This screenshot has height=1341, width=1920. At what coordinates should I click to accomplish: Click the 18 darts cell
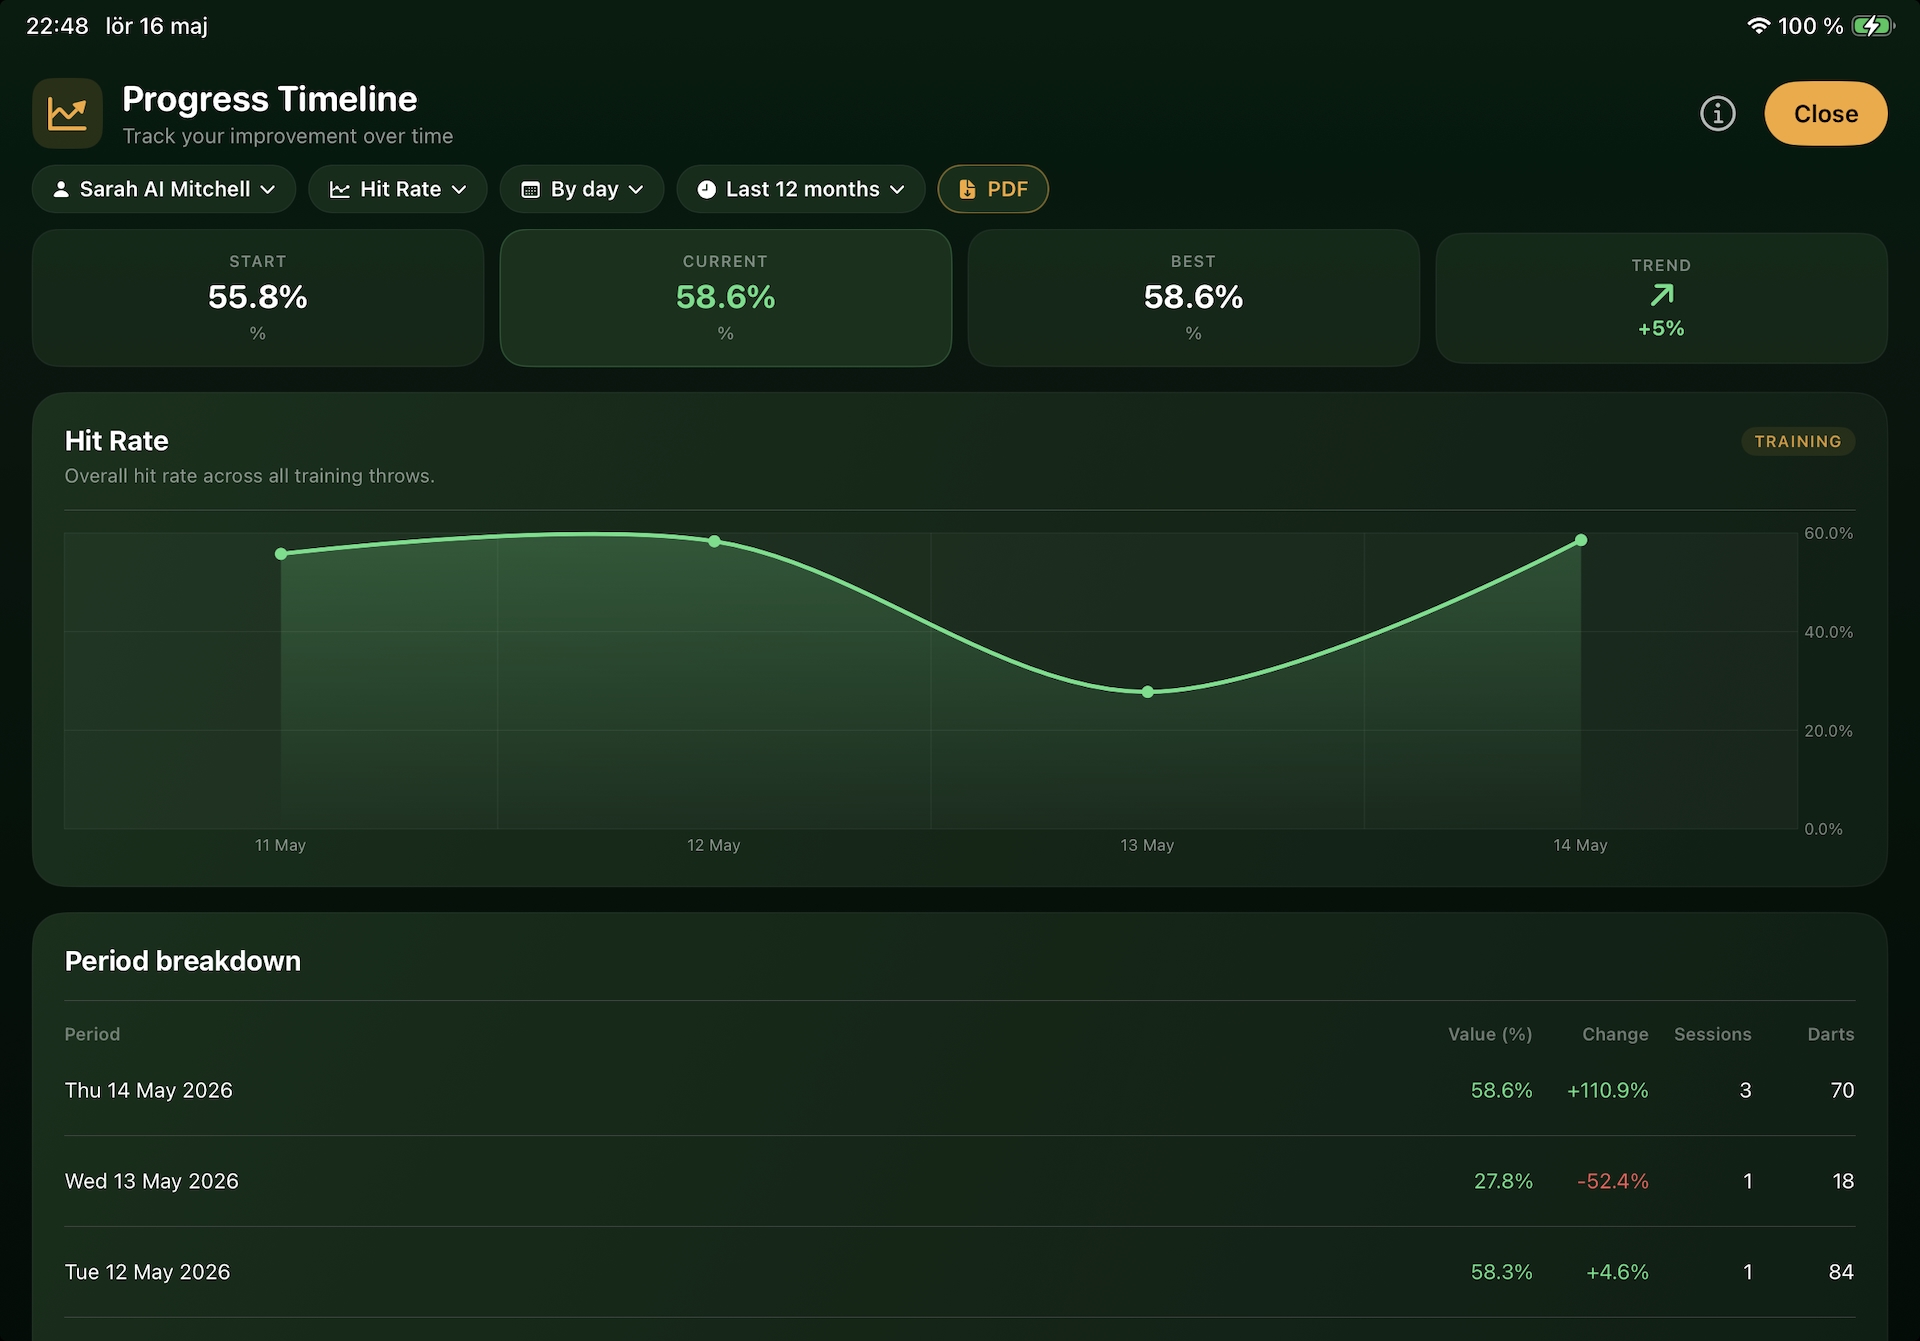pyautogui.click(x=1843, y=1181)
